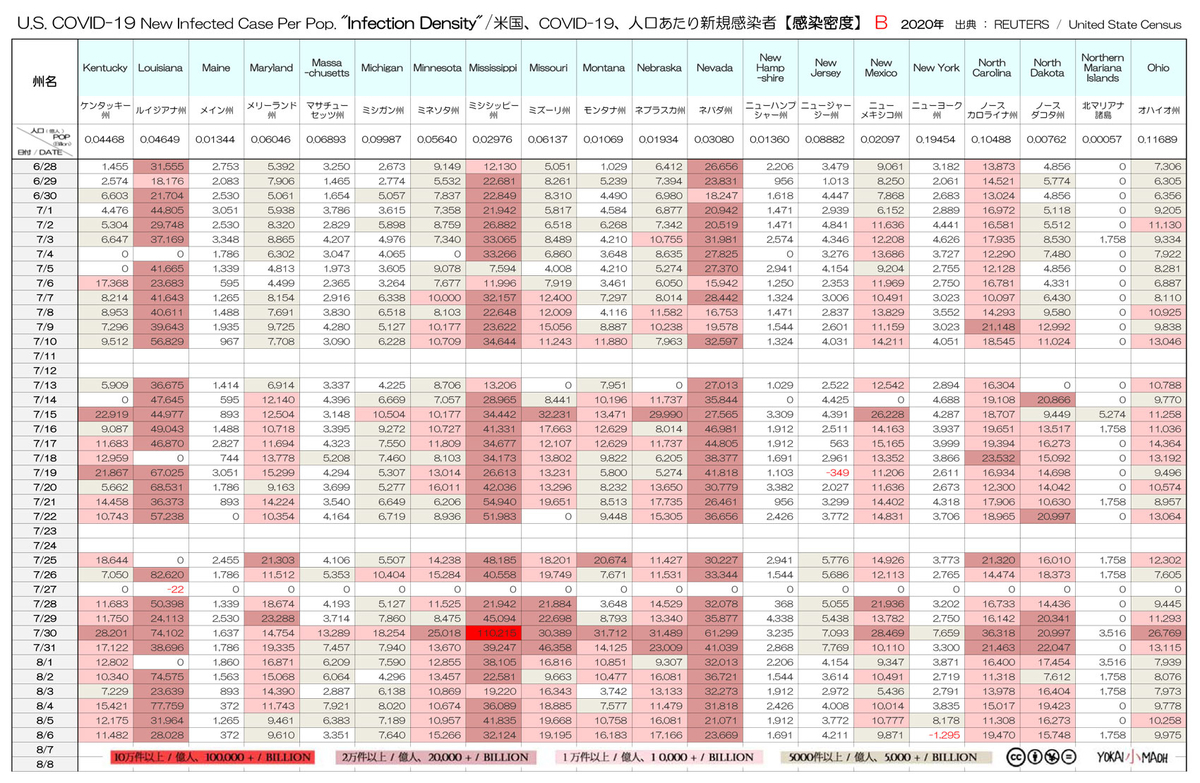Click the Northern Mariana Islands header

tap(1102, 68)
